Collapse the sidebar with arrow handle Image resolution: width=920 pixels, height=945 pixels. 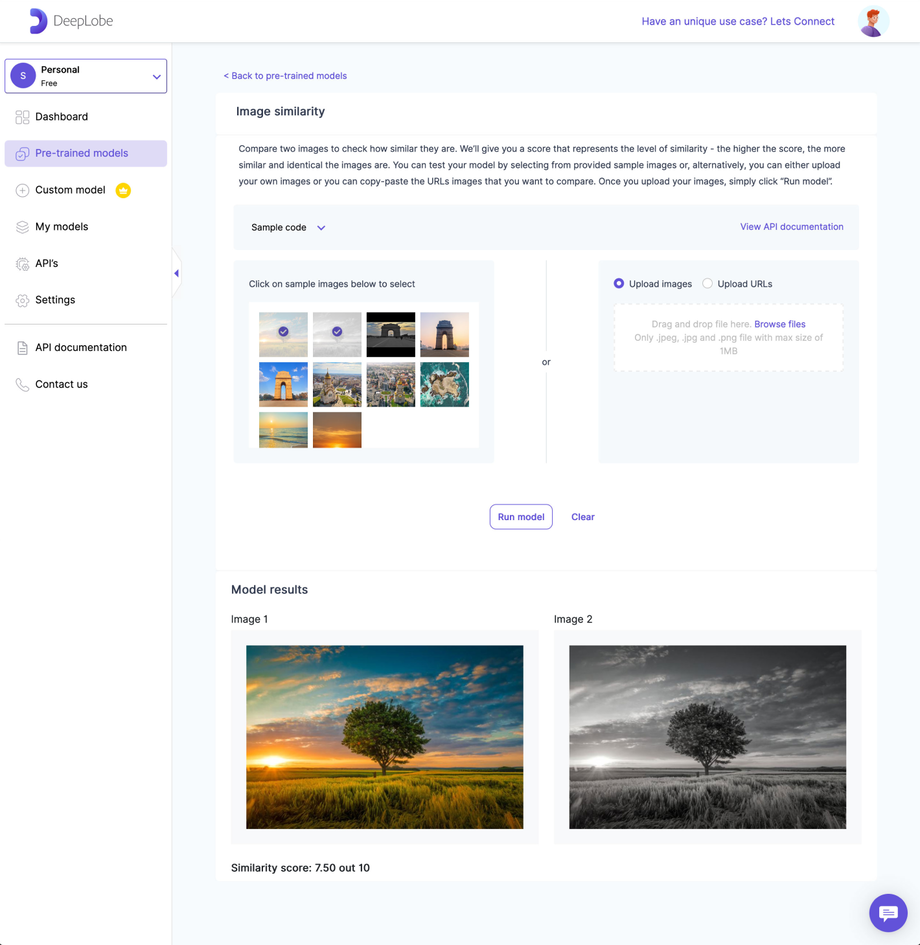pyautogui.click(x=176, y=273)
